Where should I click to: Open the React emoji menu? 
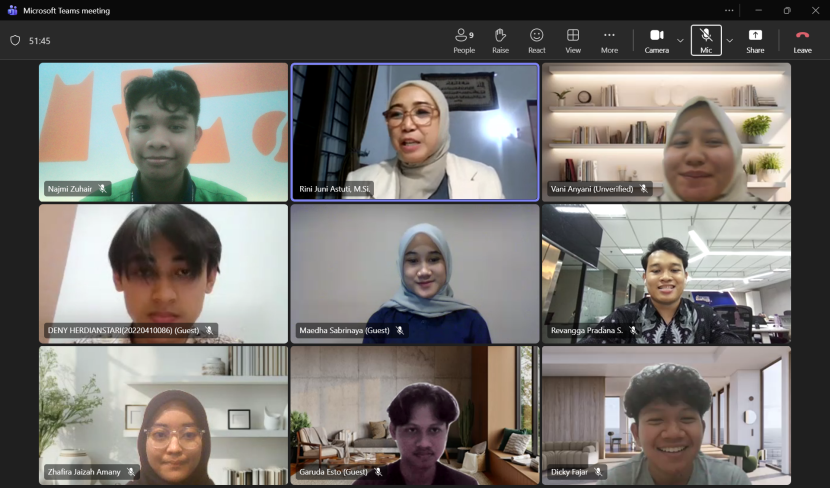(x=537, y=40)
